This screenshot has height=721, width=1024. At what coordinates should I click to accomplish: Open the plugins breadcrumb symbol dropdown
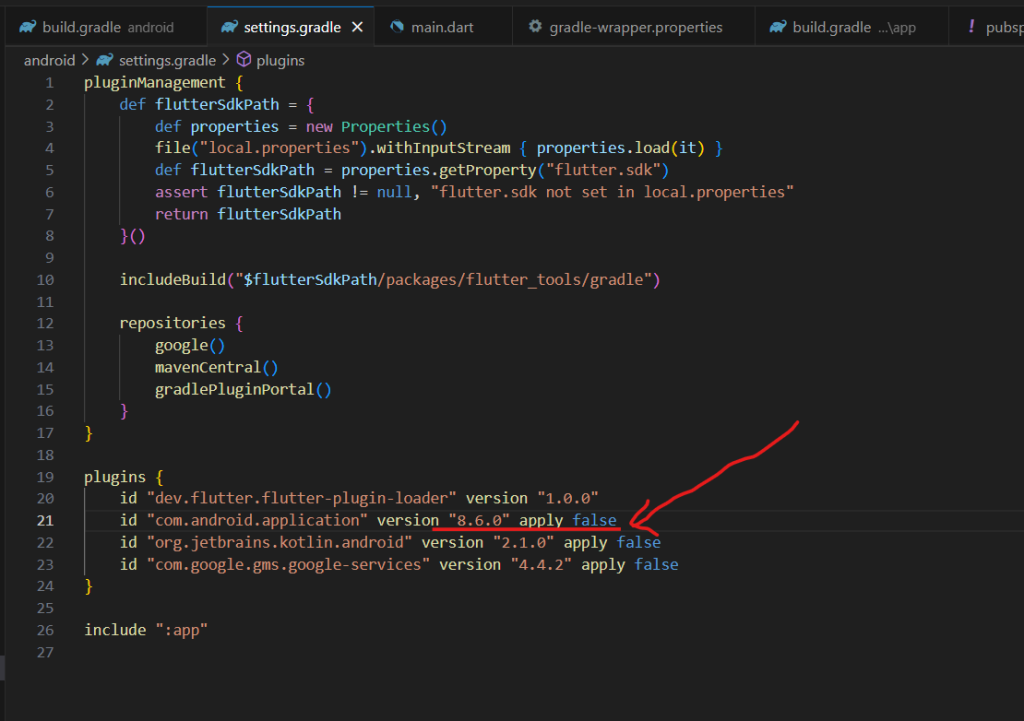pyautogui.click(x=280, y=61)
